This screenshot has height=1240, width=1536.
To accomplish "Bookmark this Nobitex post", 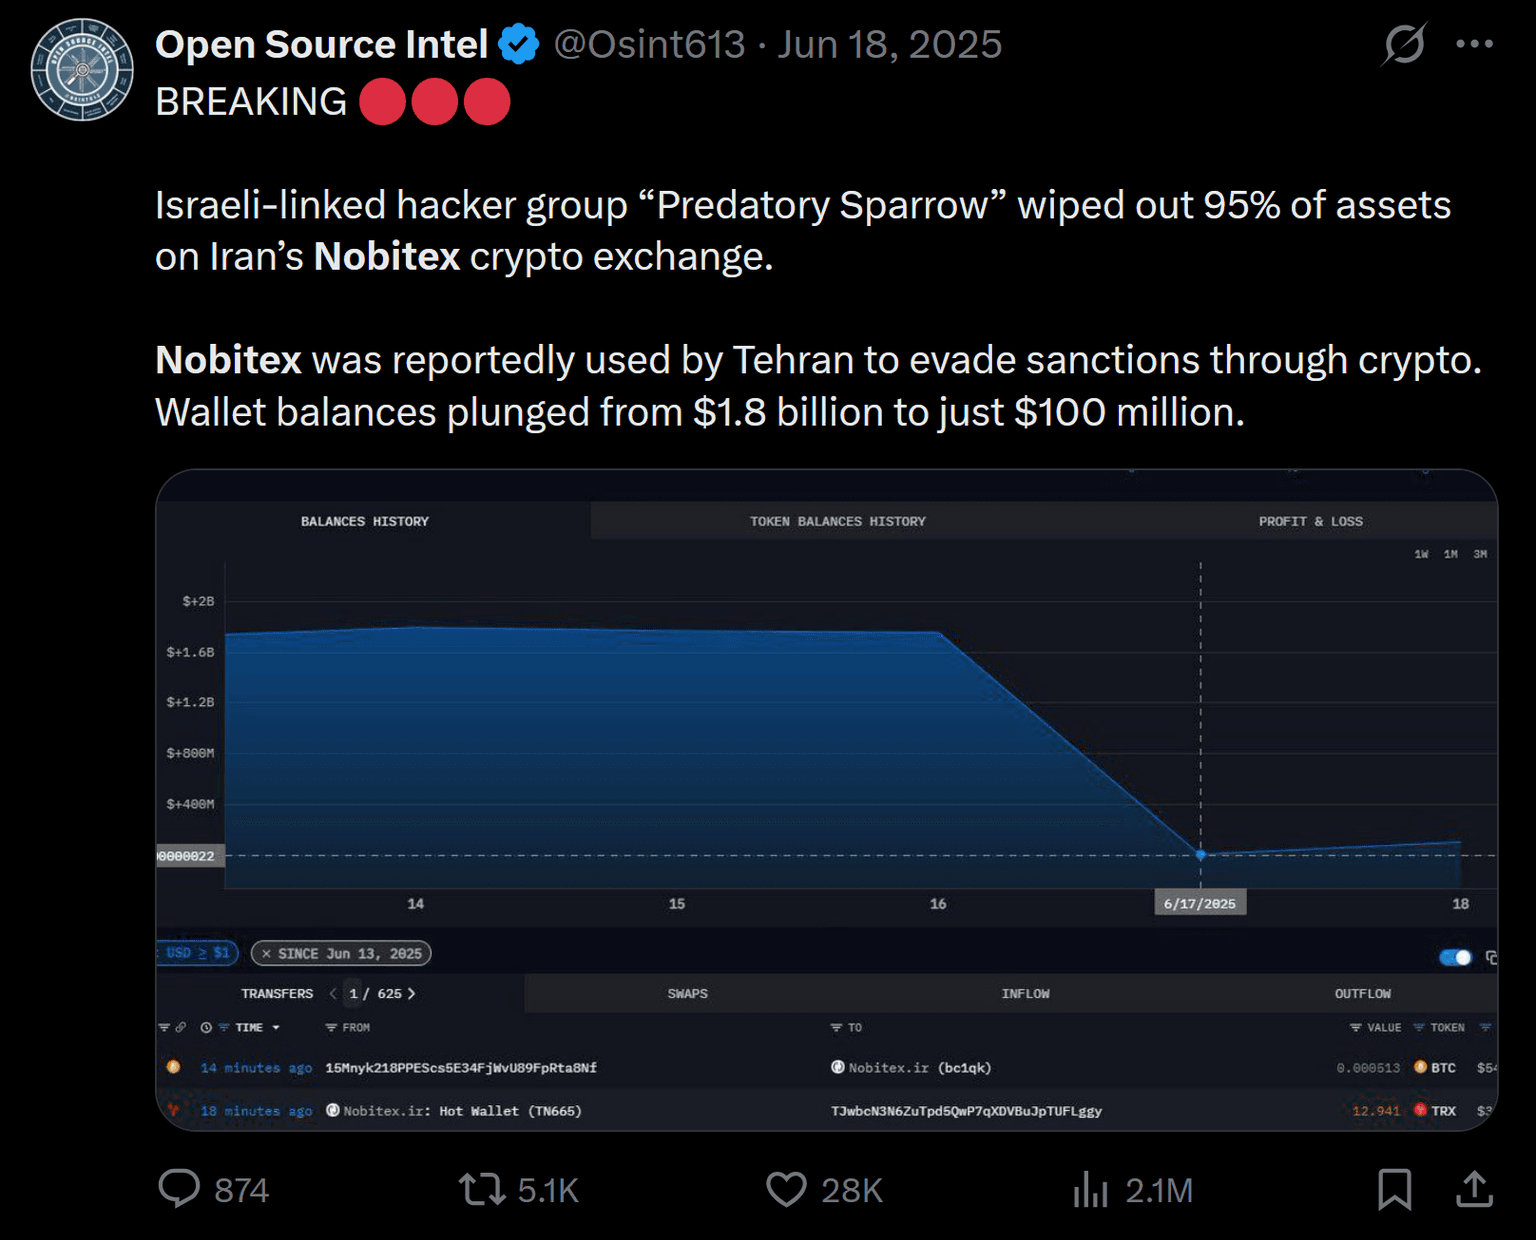I will [x=1394, y=1189].
